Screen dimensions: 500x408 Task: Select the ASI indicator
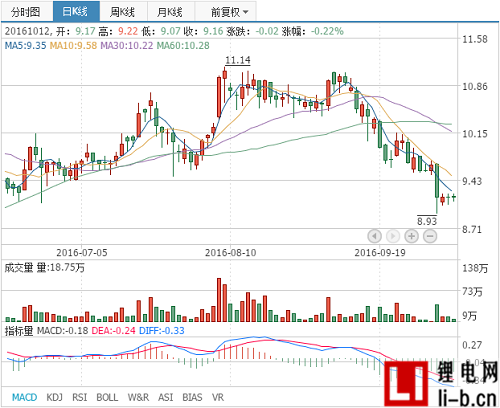pyautogui.click(x=166, y=397)
